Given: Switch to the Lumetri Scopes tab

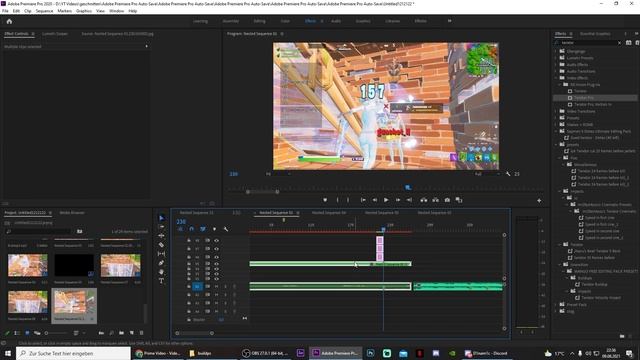Looking at the screenshot, I should 55,34.
